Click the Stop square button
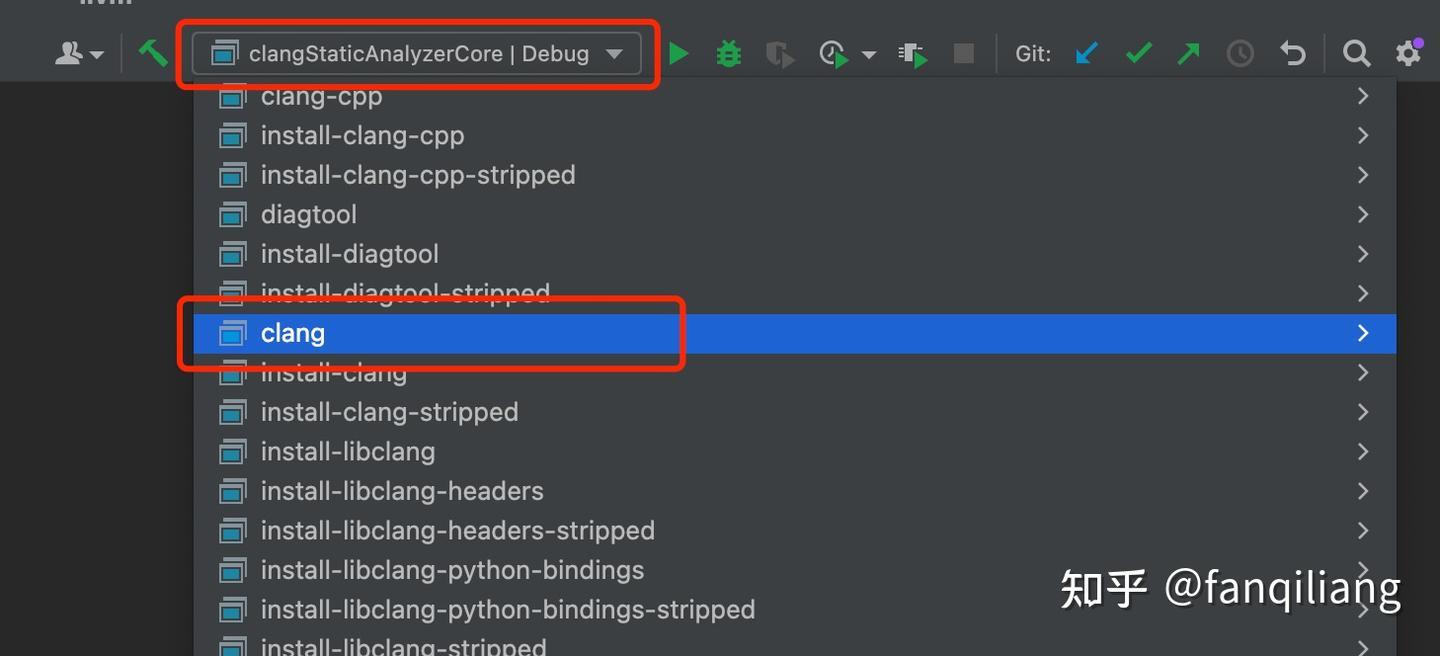1440x656 pixels. tap(964, 54)
